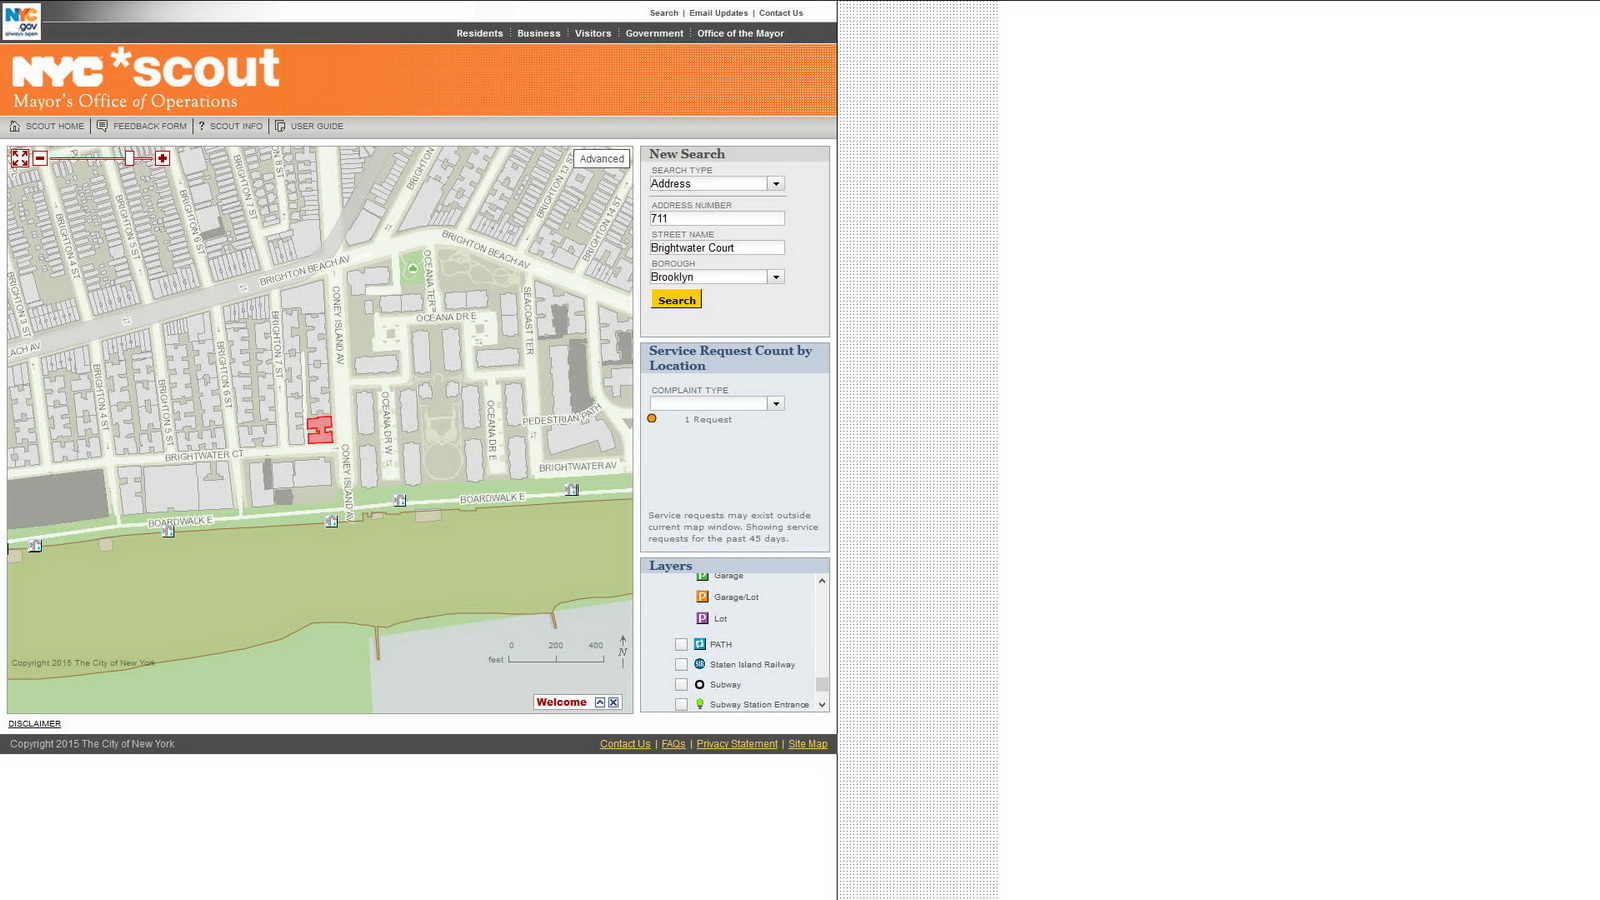Open the FAQs footer link
Viewport: 1600px width, 900px height.
[674, 744]
